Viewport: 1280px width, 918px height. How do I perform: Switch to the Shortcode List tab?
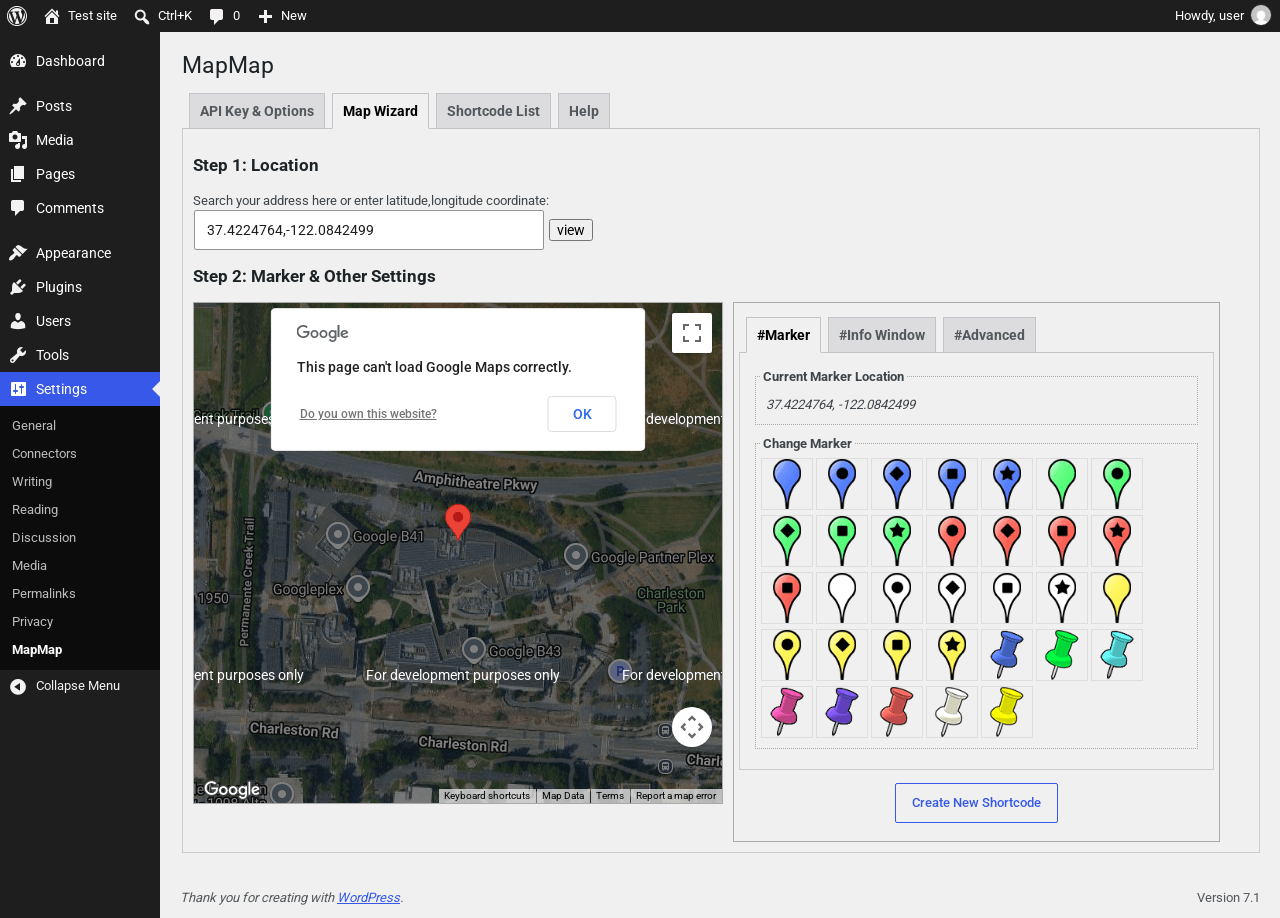pyautogui.click(x=493, y=111)
